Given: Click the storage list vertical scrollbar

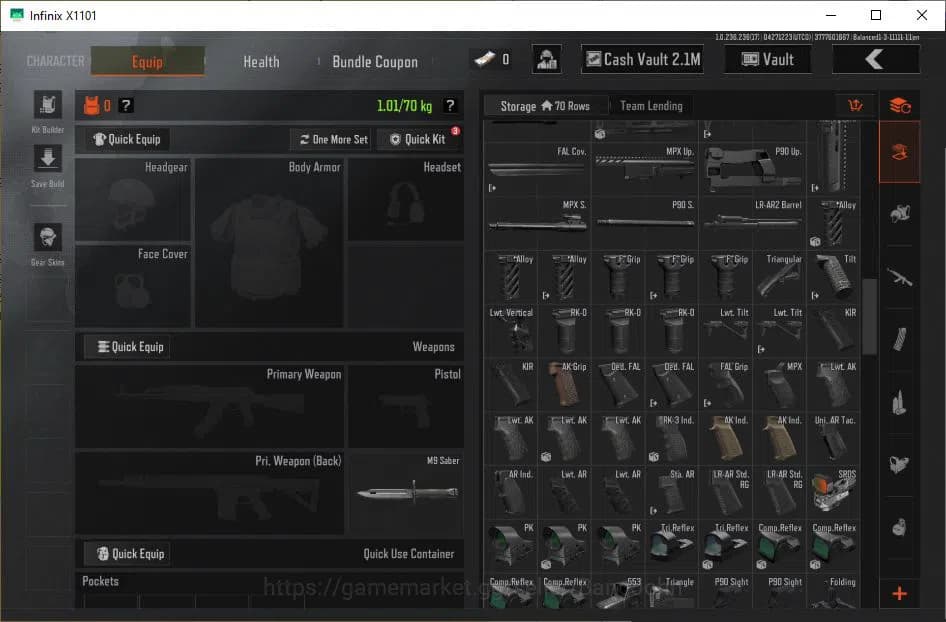Looking at the screenshot, I should [869, 315].
